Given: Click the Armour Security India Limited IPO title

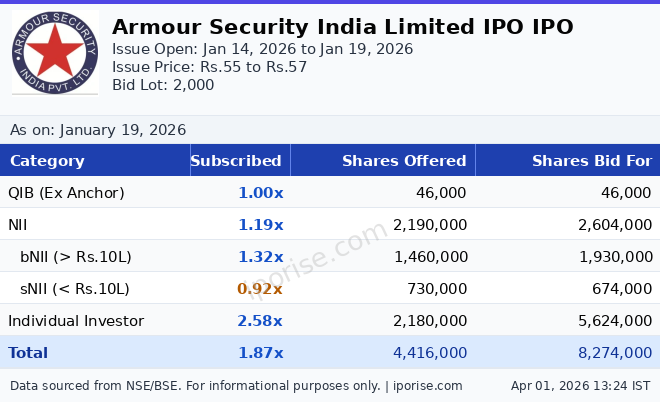Looking at the screenshot, I should point(342,27).
